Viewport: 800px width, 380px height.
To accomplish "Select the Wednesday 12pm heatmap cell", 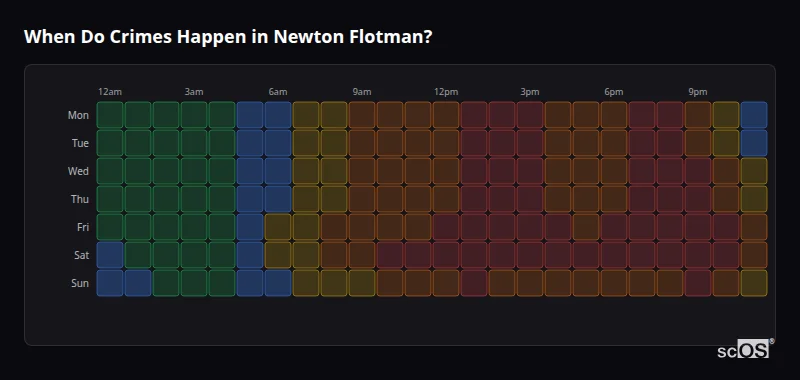I will pyautogui.click(x=446, y=171).
